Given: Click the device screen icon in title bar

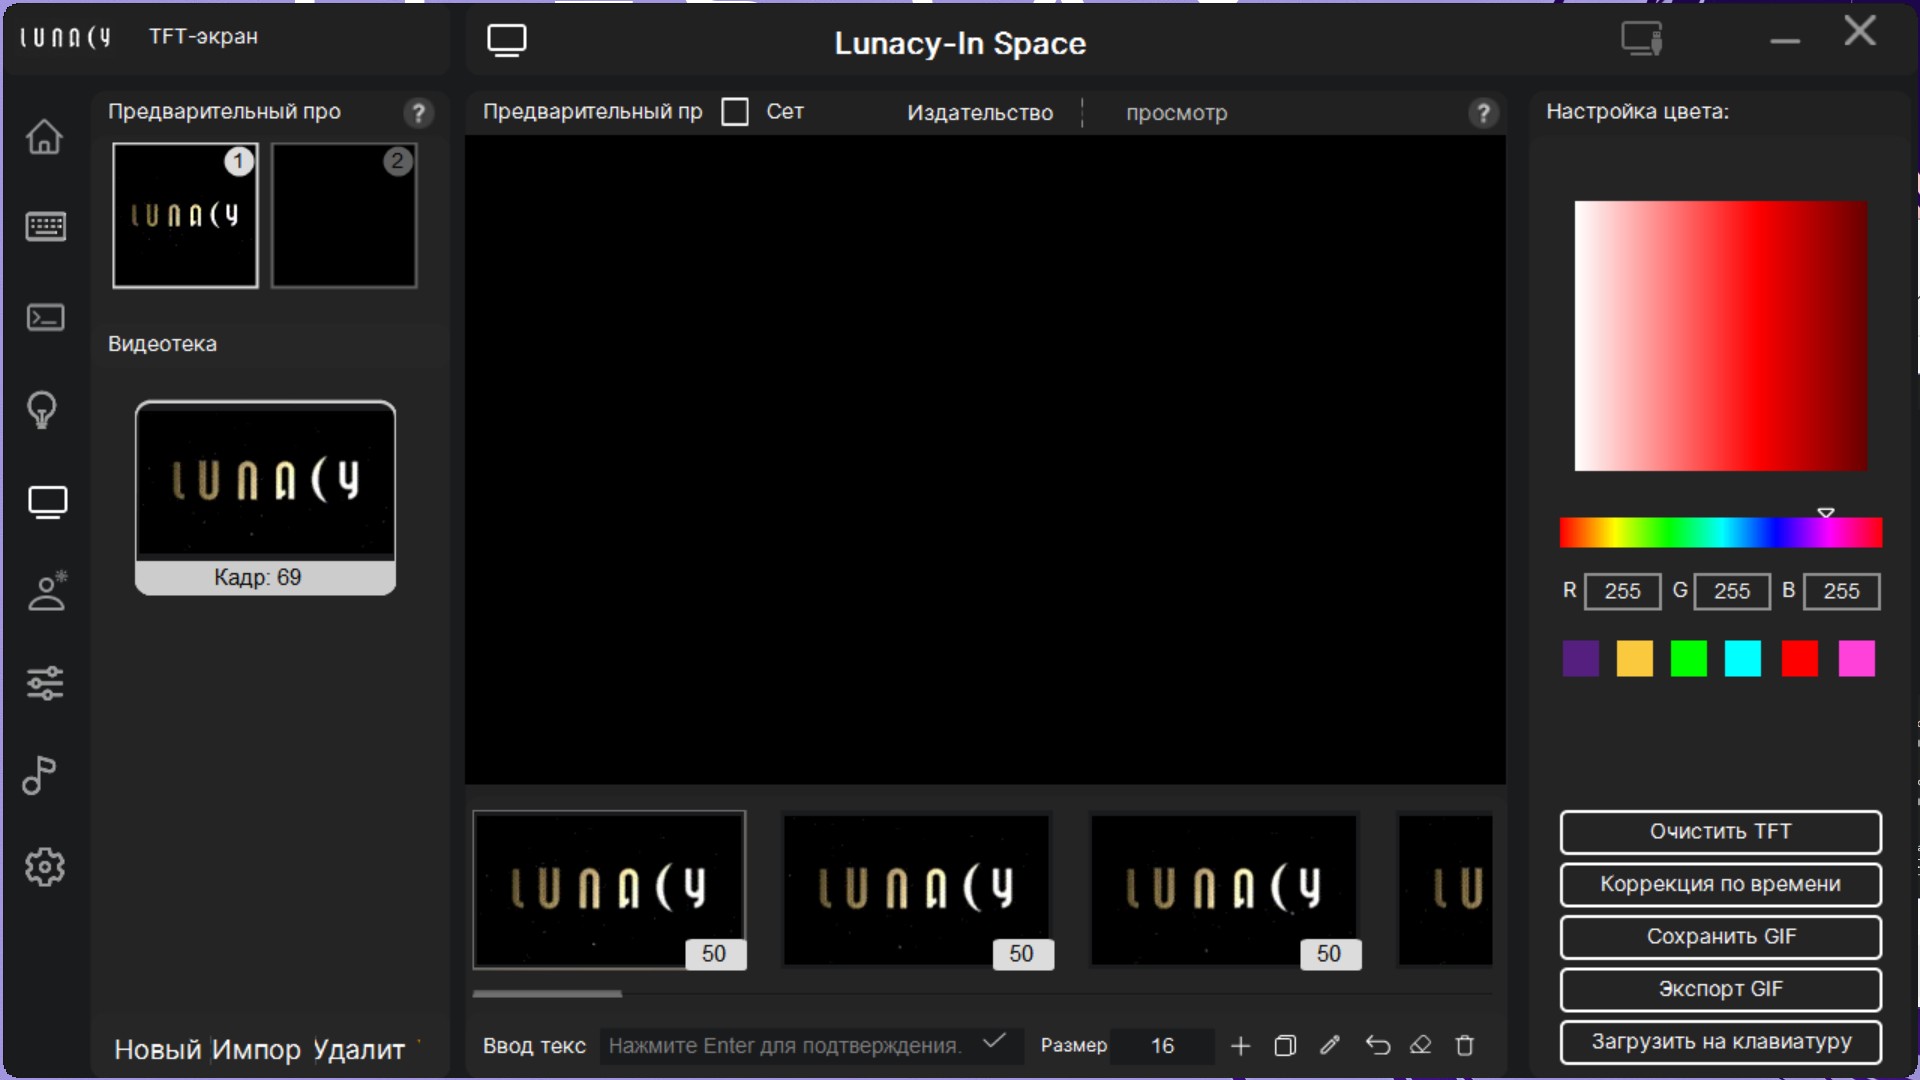Looking at the screenshot, I should pyautogui.click(x=1642, y=39).
